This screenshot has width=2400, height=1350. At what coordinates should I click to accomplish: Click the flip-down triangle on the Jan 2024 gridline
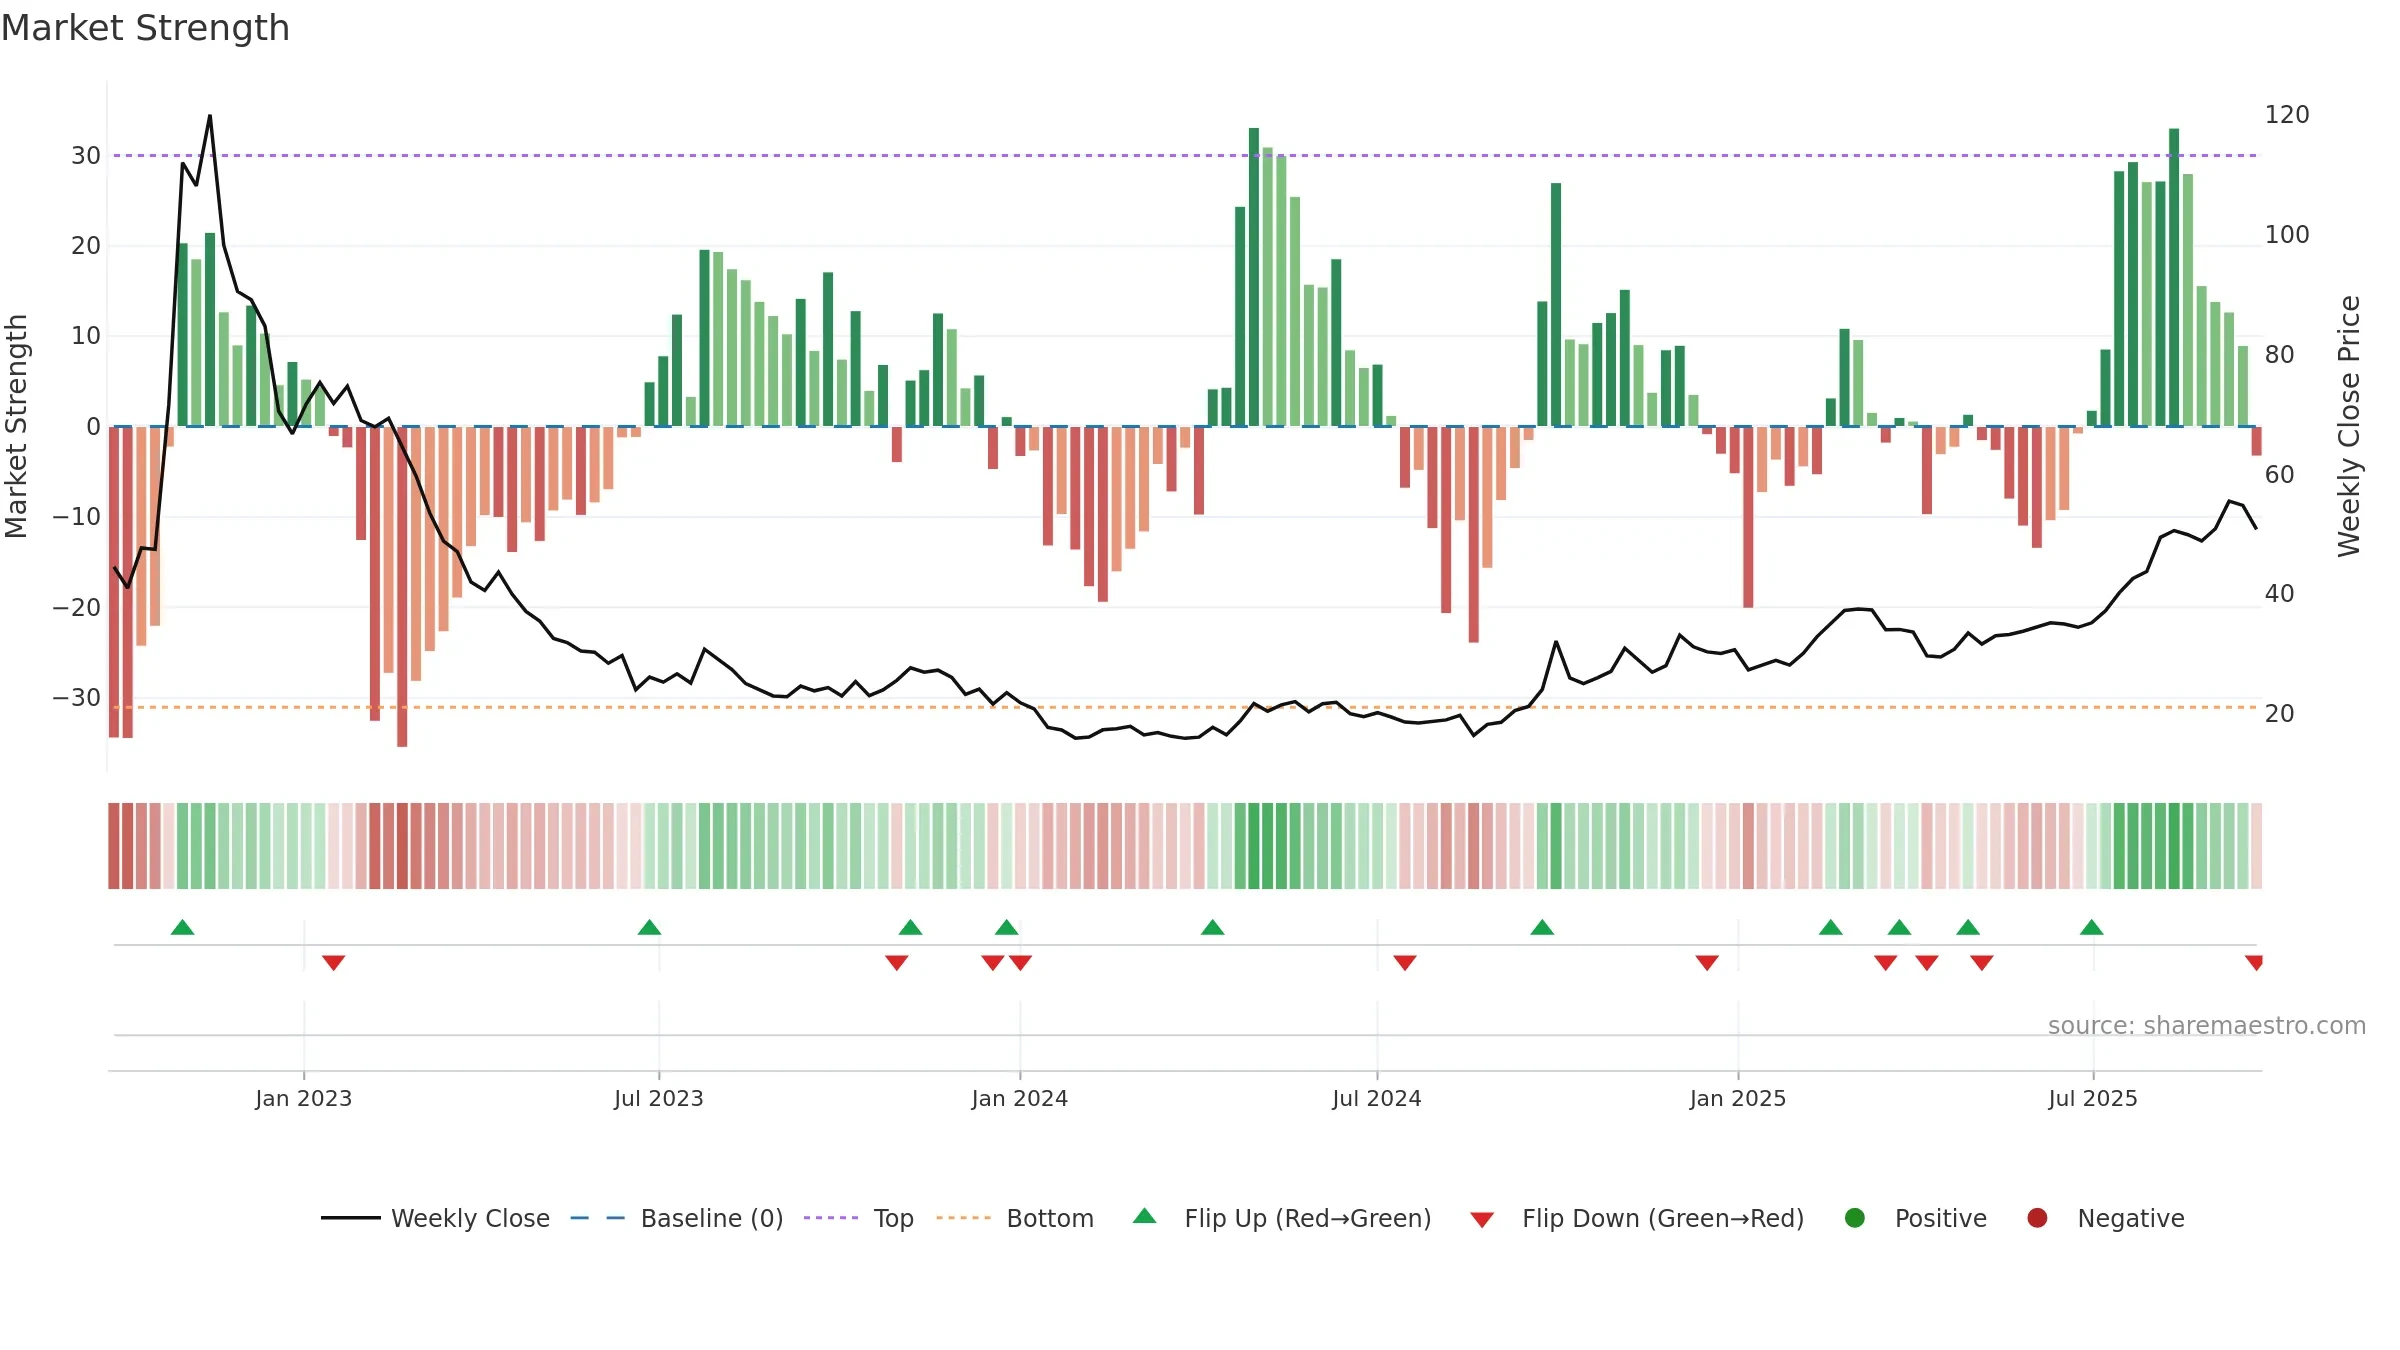[1020, 963]
